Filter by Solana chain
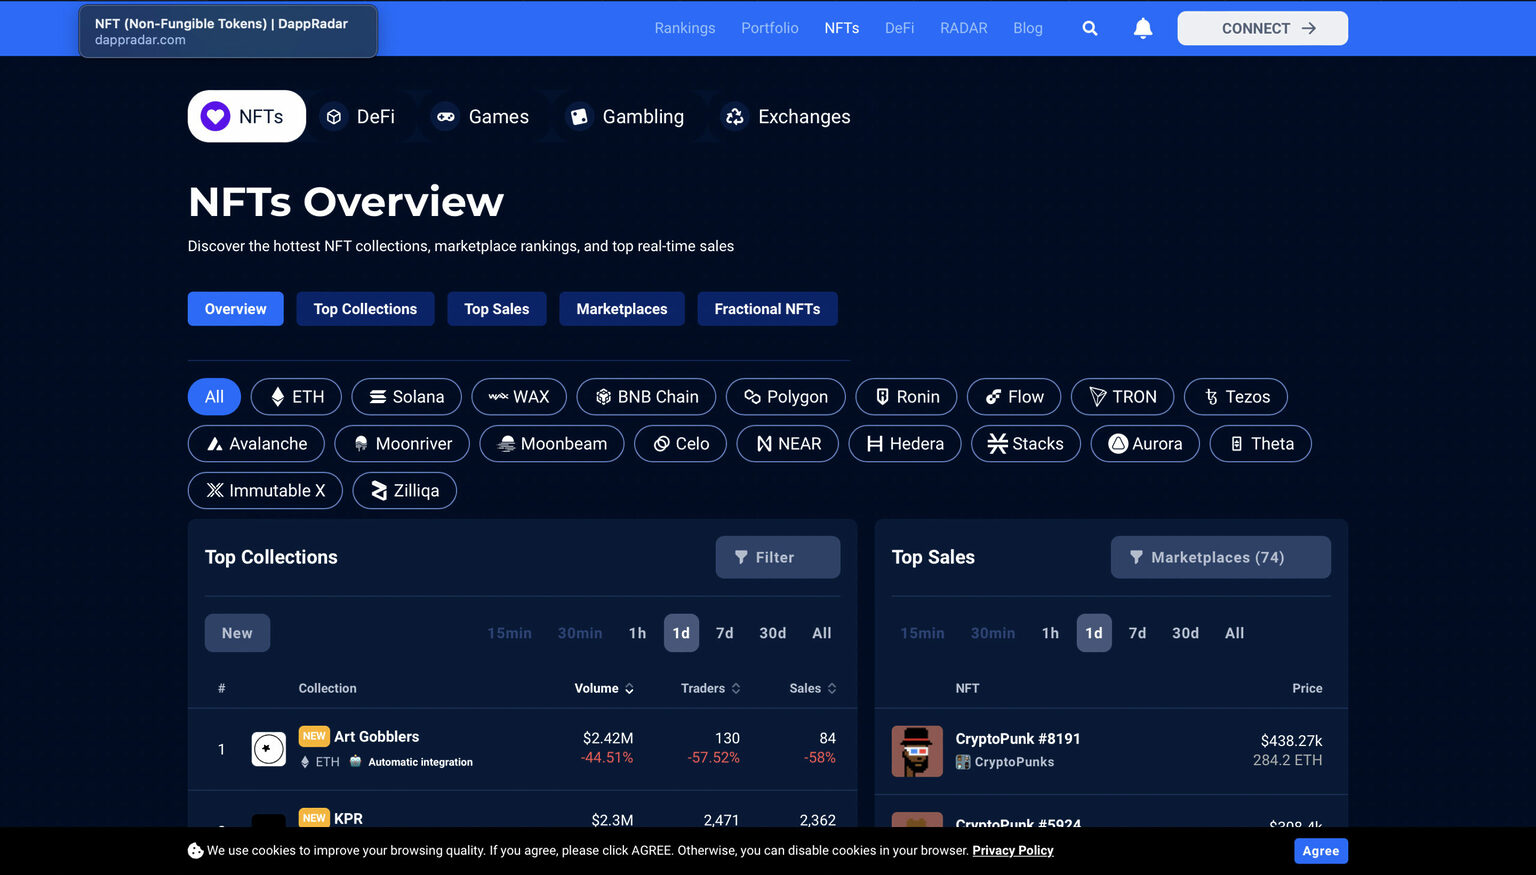 (406, 397)
